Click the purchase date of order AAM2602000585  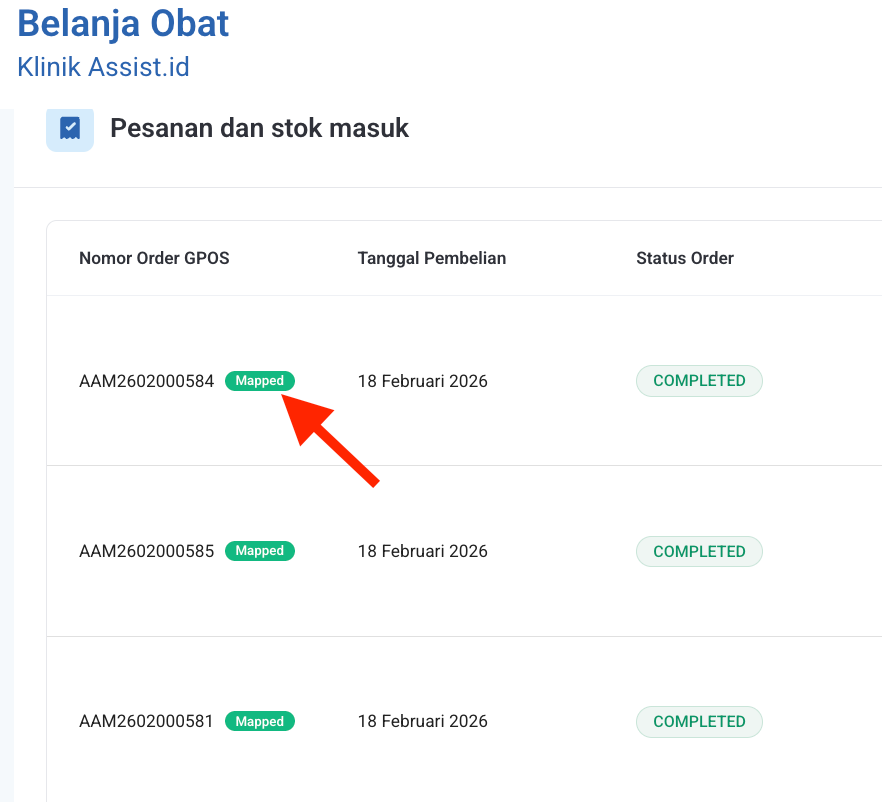click(x=423, y=551)
